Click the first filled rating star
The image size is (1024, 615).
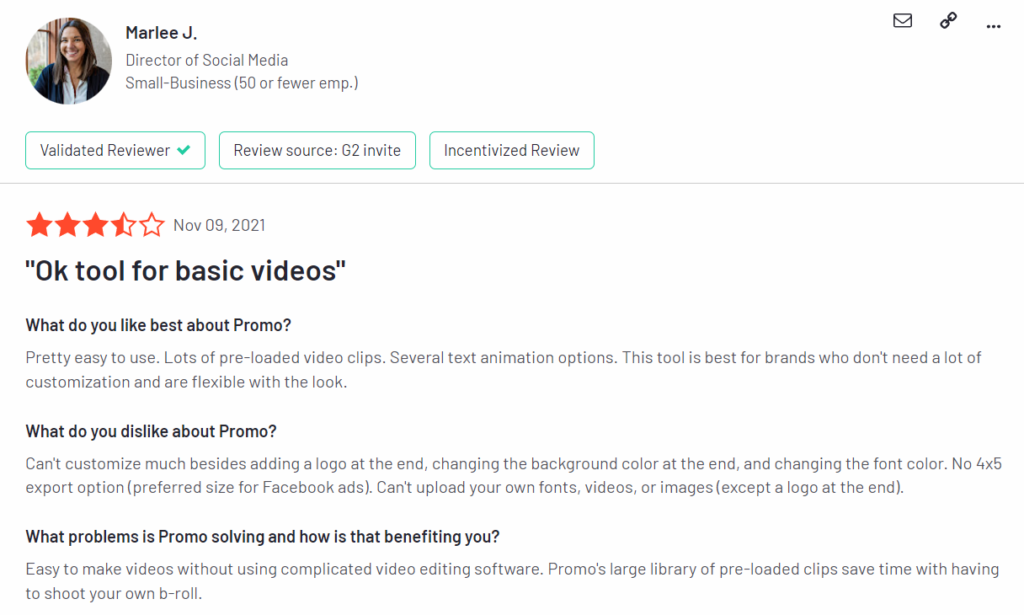pos(39,225)
